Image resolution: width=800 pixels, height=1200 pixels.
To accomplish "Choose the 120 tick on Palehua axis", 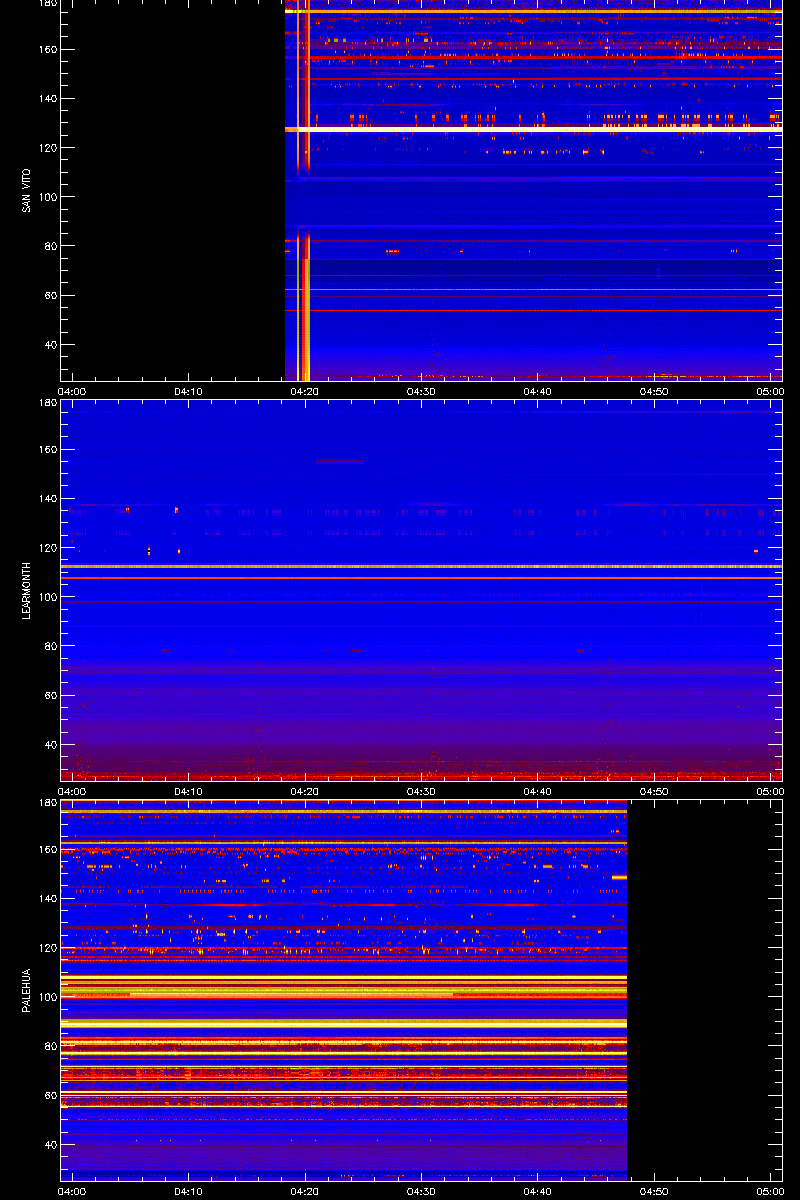I will (x=46, y=948).
